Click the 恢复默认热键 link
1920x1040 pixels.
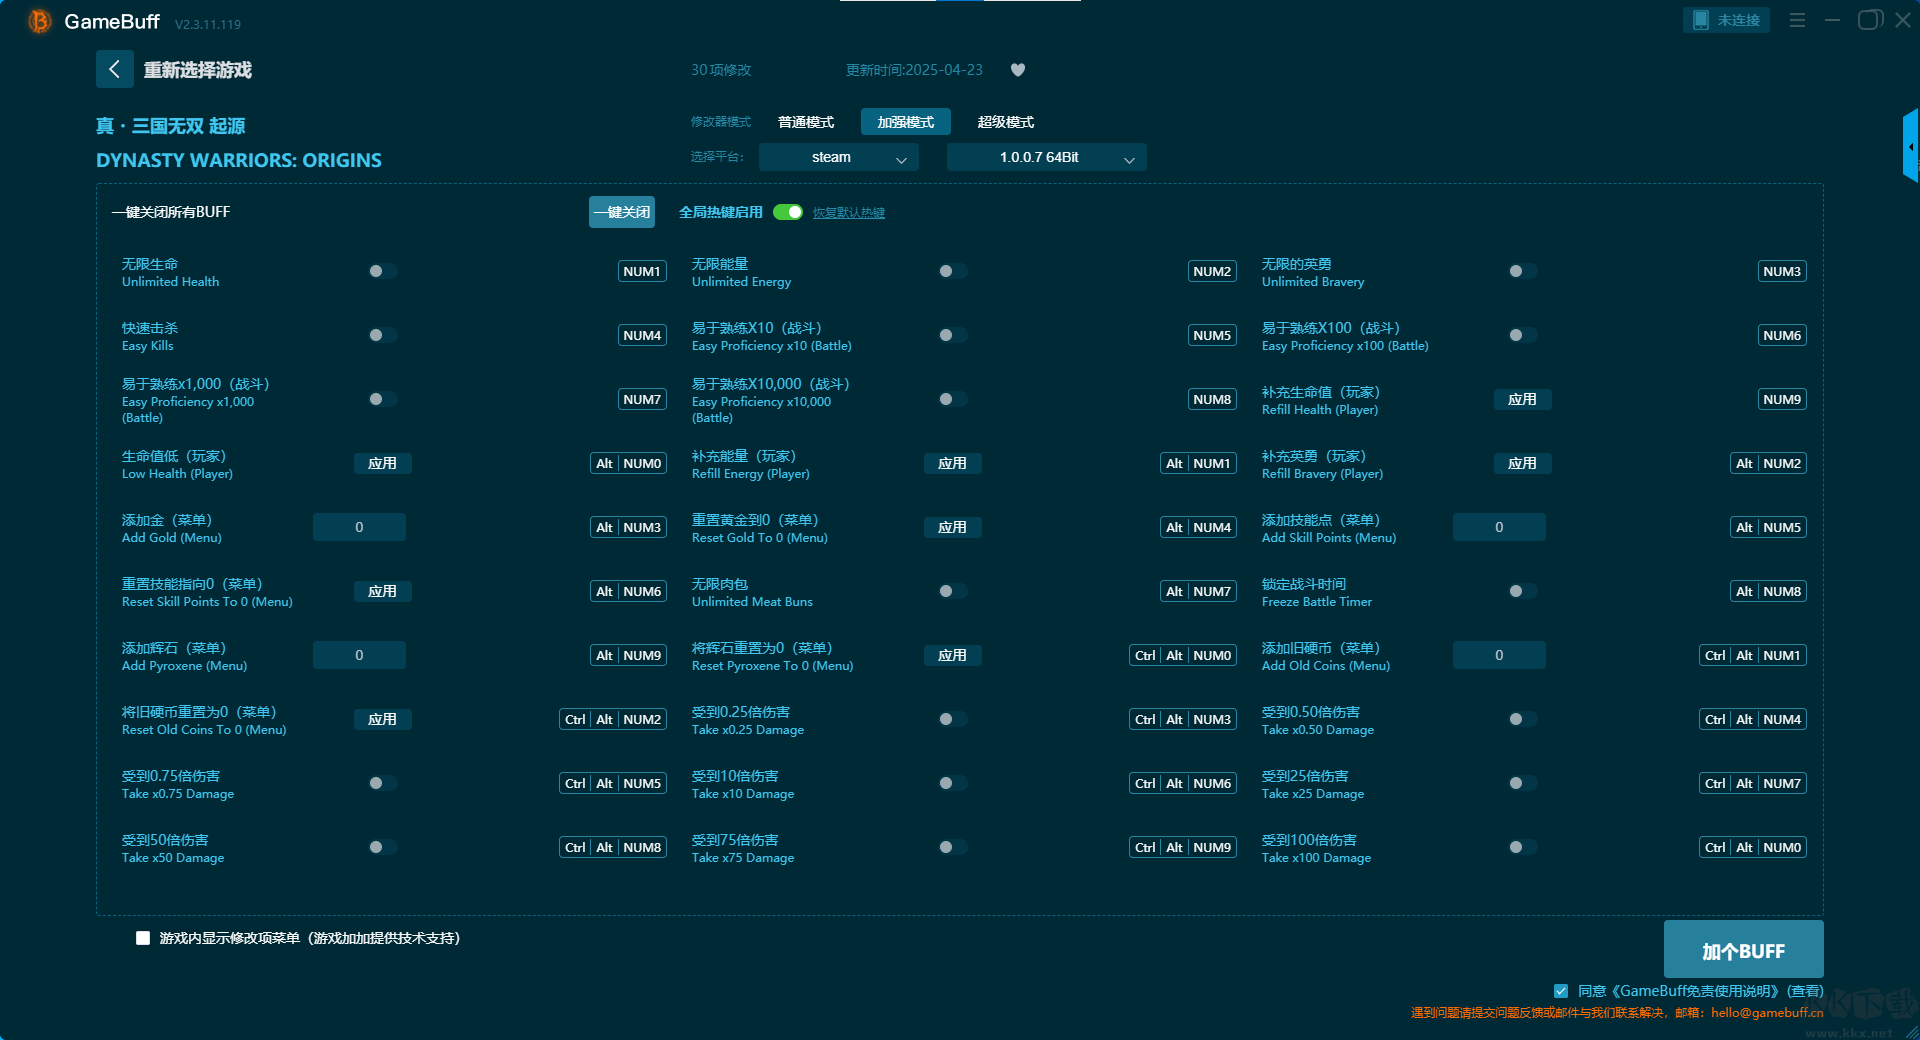849,213
